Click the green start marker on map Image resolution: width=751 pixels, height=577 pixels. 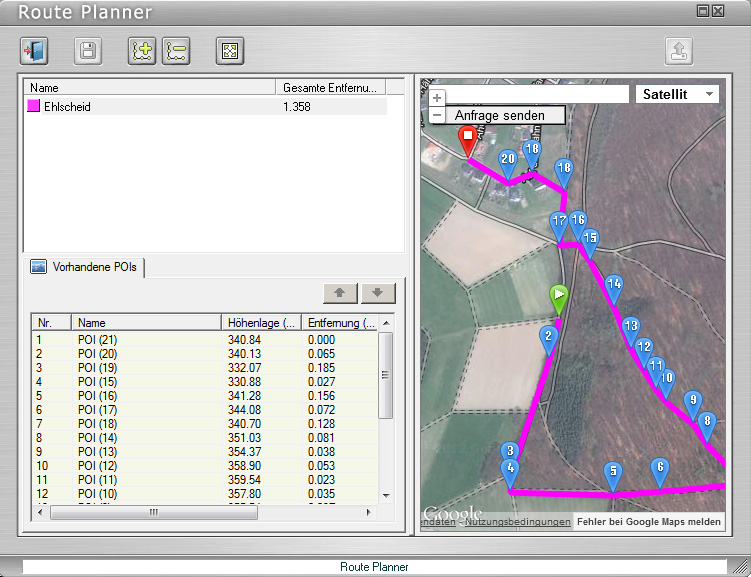[559, 296]
